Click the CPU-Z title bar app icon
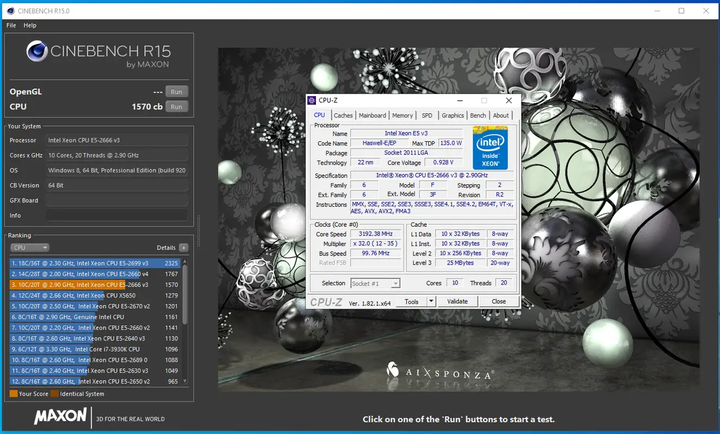Screen dimensions: 720x434 (312, 100)
